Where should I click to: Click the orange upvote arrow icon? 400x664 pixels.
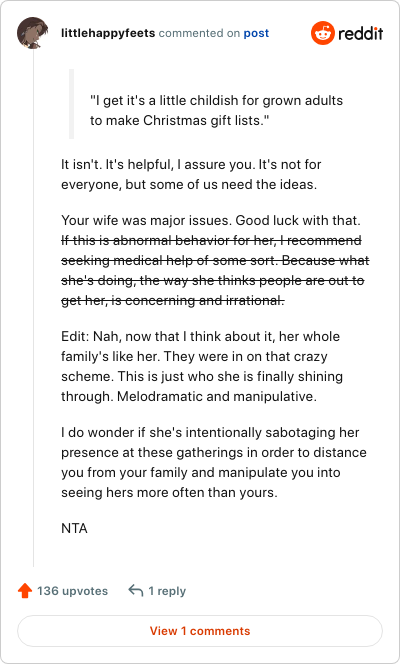pyautogui.click(x=25, y=591)
